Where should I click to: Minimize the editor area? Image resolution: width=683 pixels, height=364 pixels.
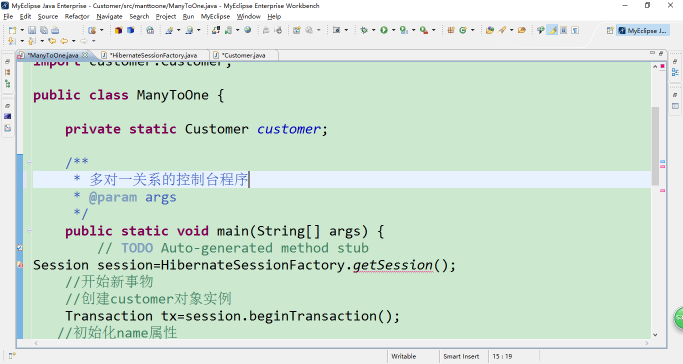pos(652,53)
